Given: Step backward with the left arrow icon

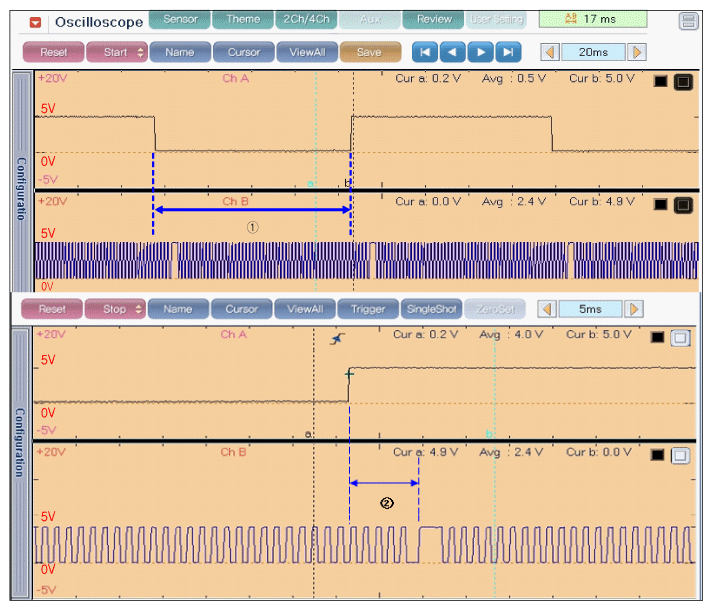Looking at the screenshot, I should pyautogui.click(x=453, y=52).
